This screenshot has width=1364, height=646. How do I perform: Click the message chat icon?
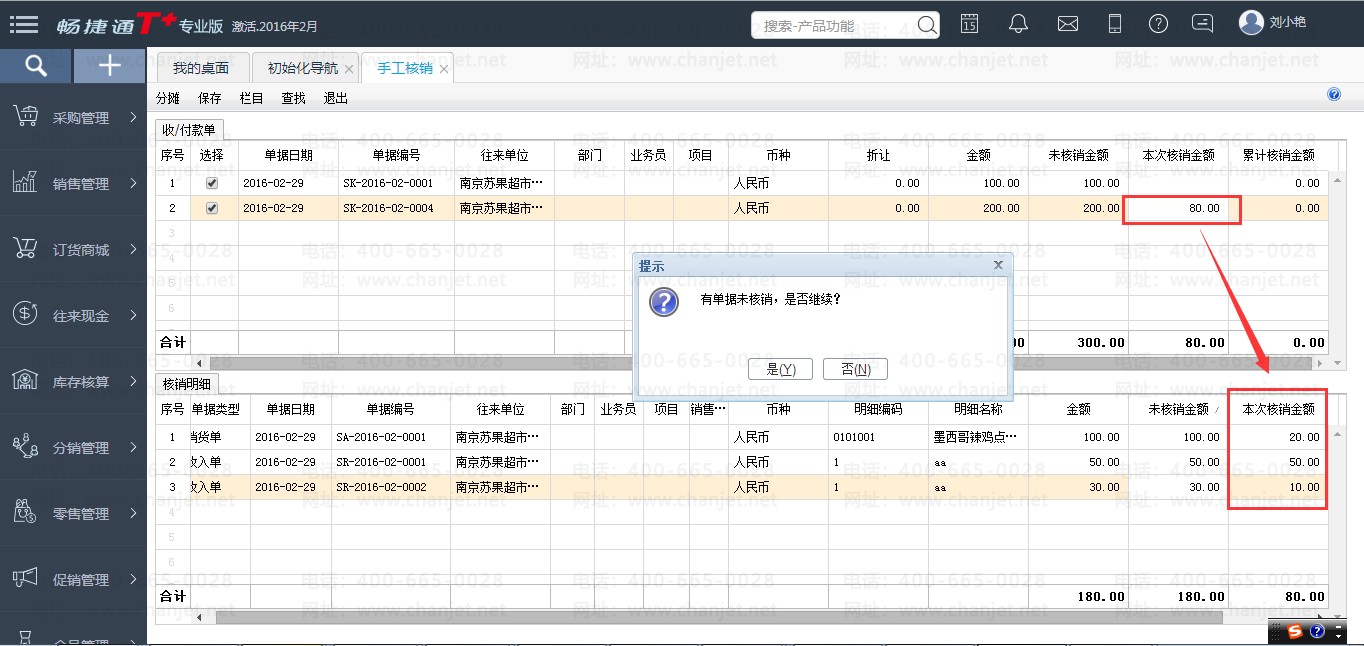(1204, 24)
